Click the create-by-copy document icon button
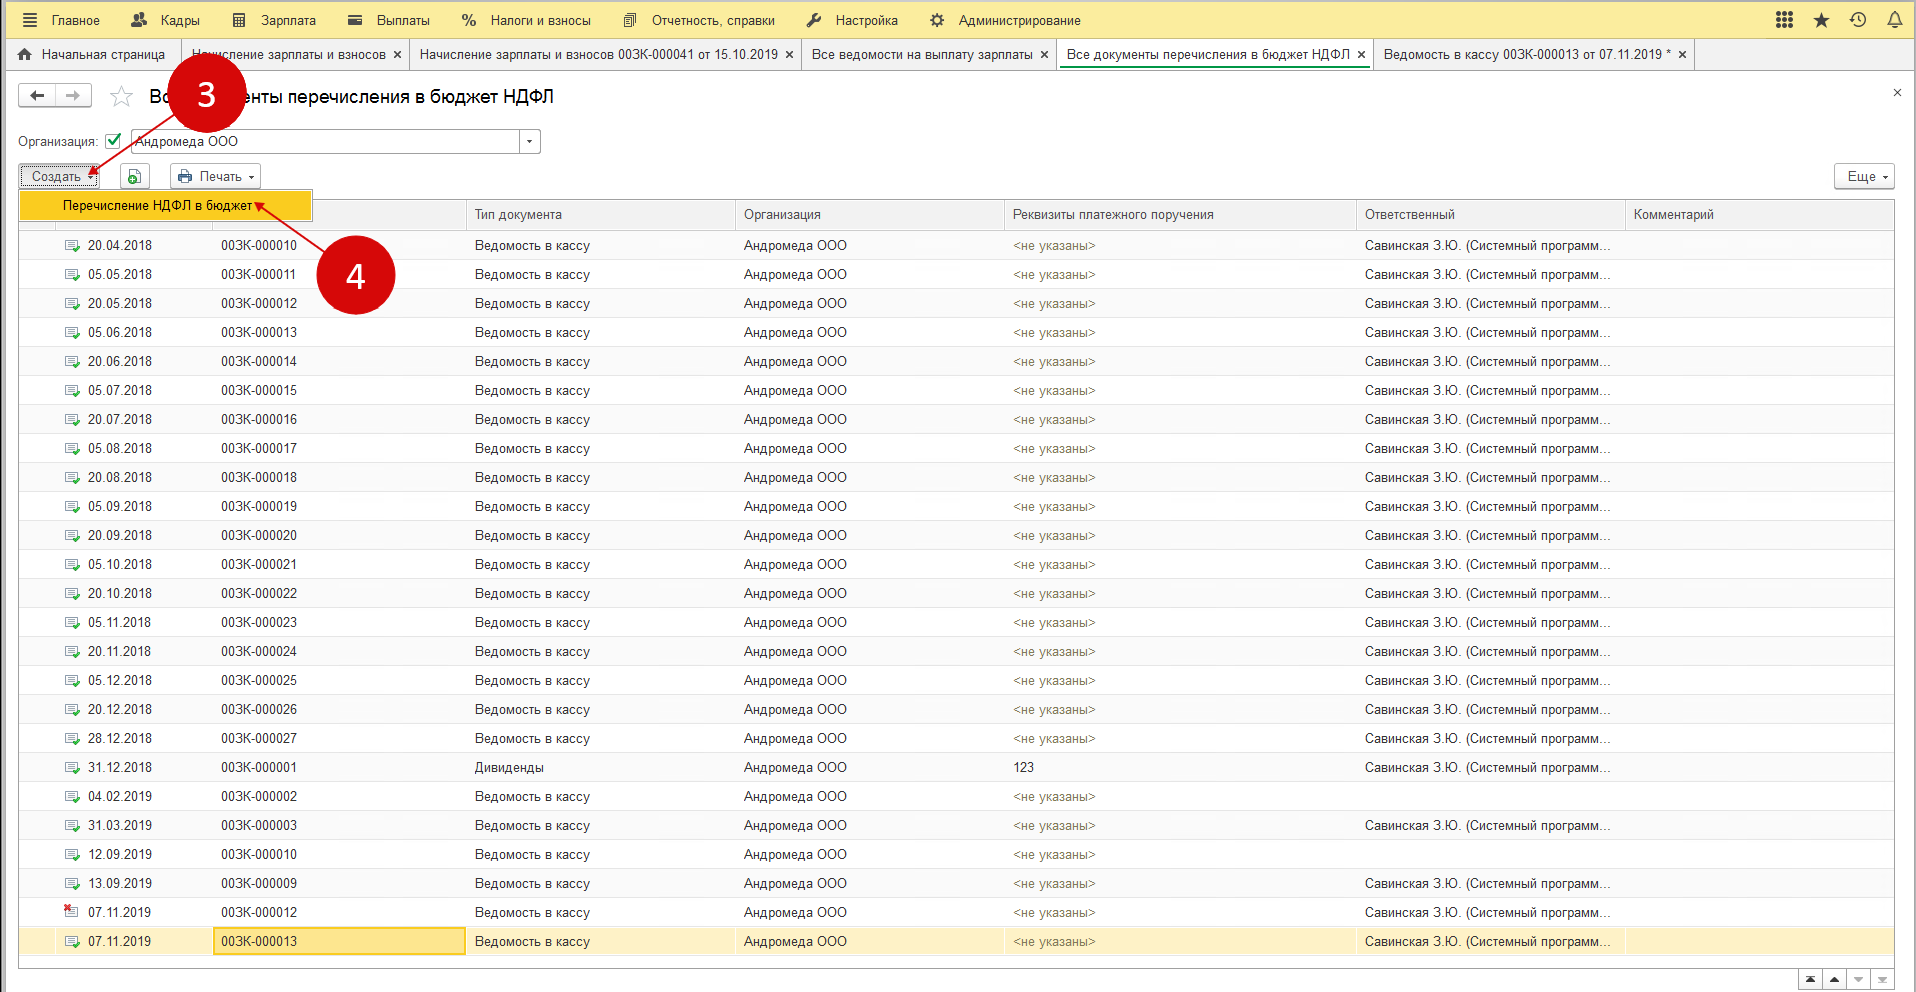 [134, 176]
